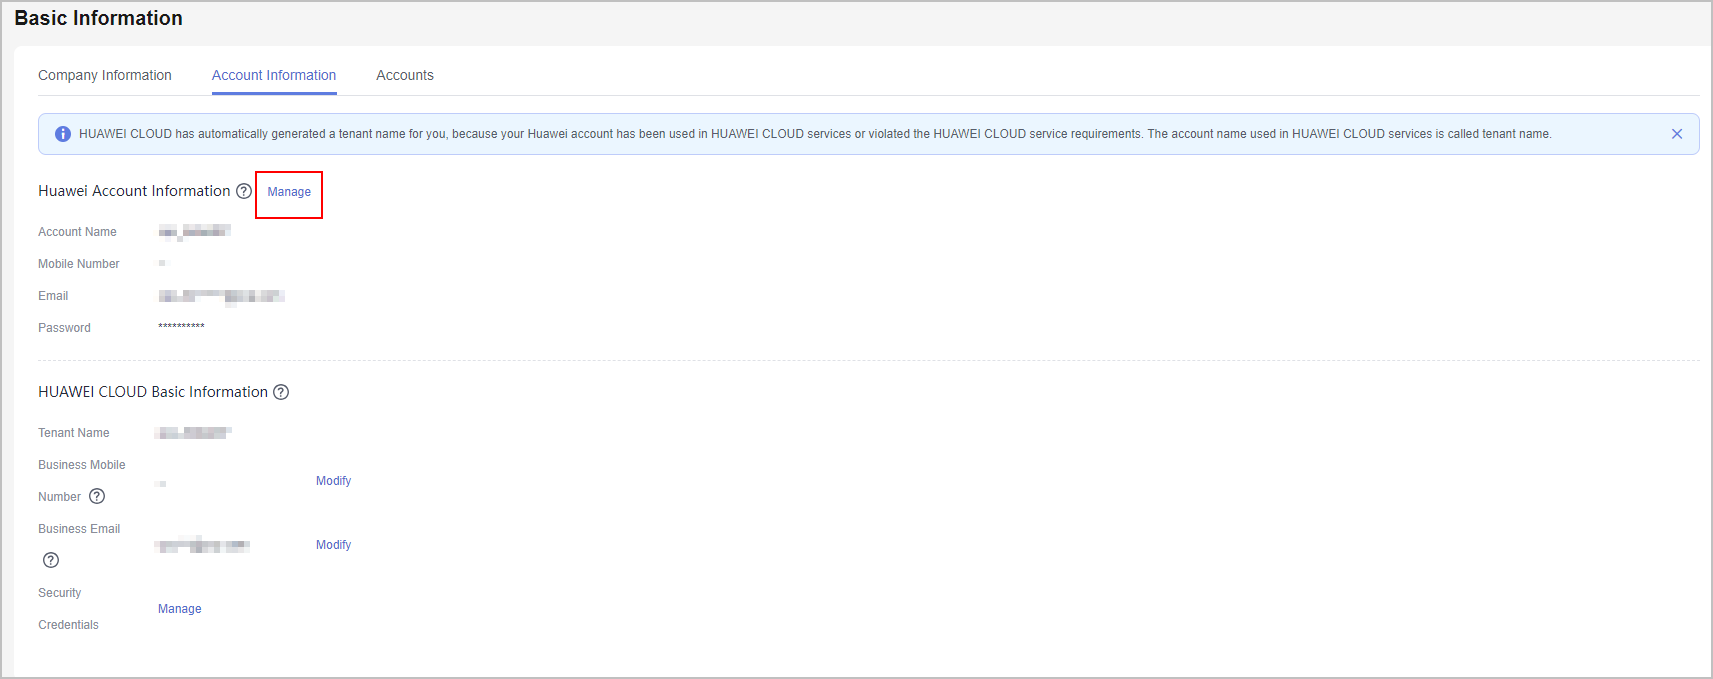Click the masked password value
The height and width of the screenshot is (679, 1713).
point(181,327)
